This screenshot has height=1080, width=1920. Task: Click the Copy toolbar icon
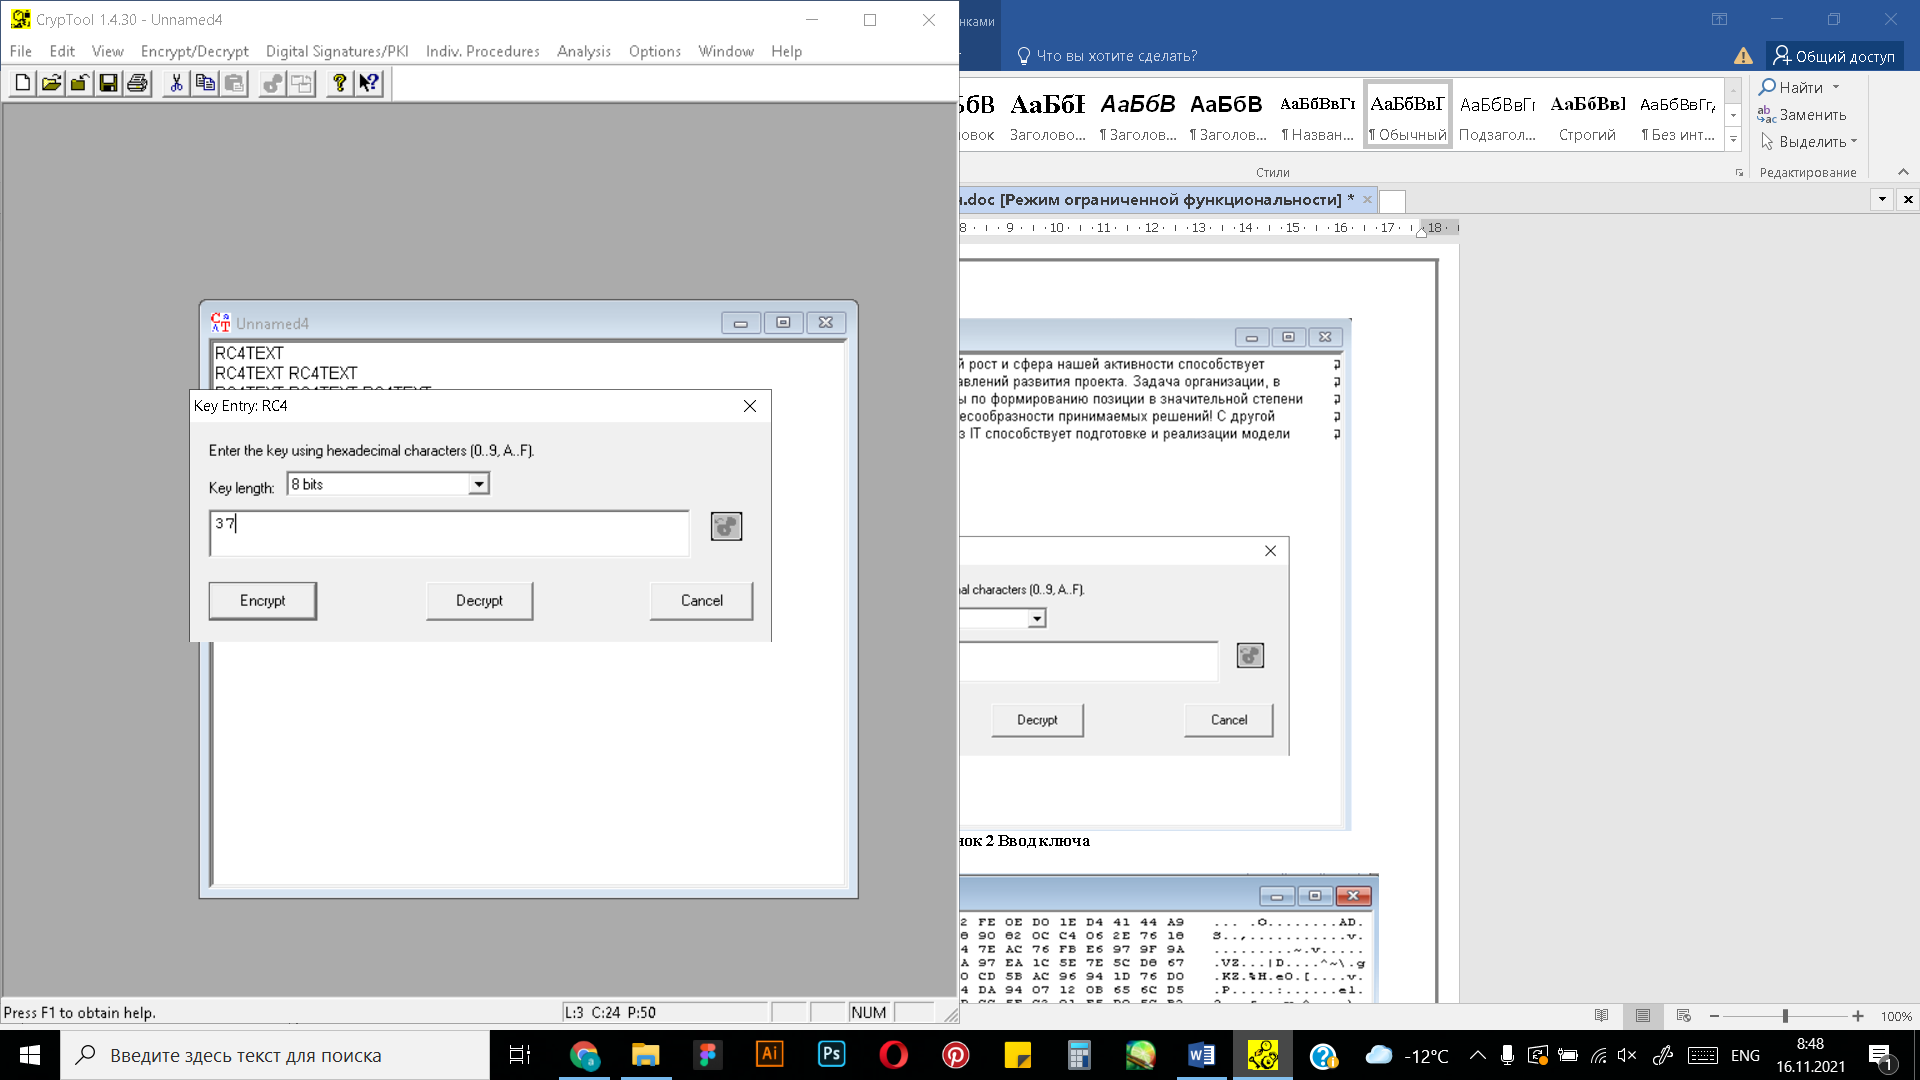click(205, 83)
